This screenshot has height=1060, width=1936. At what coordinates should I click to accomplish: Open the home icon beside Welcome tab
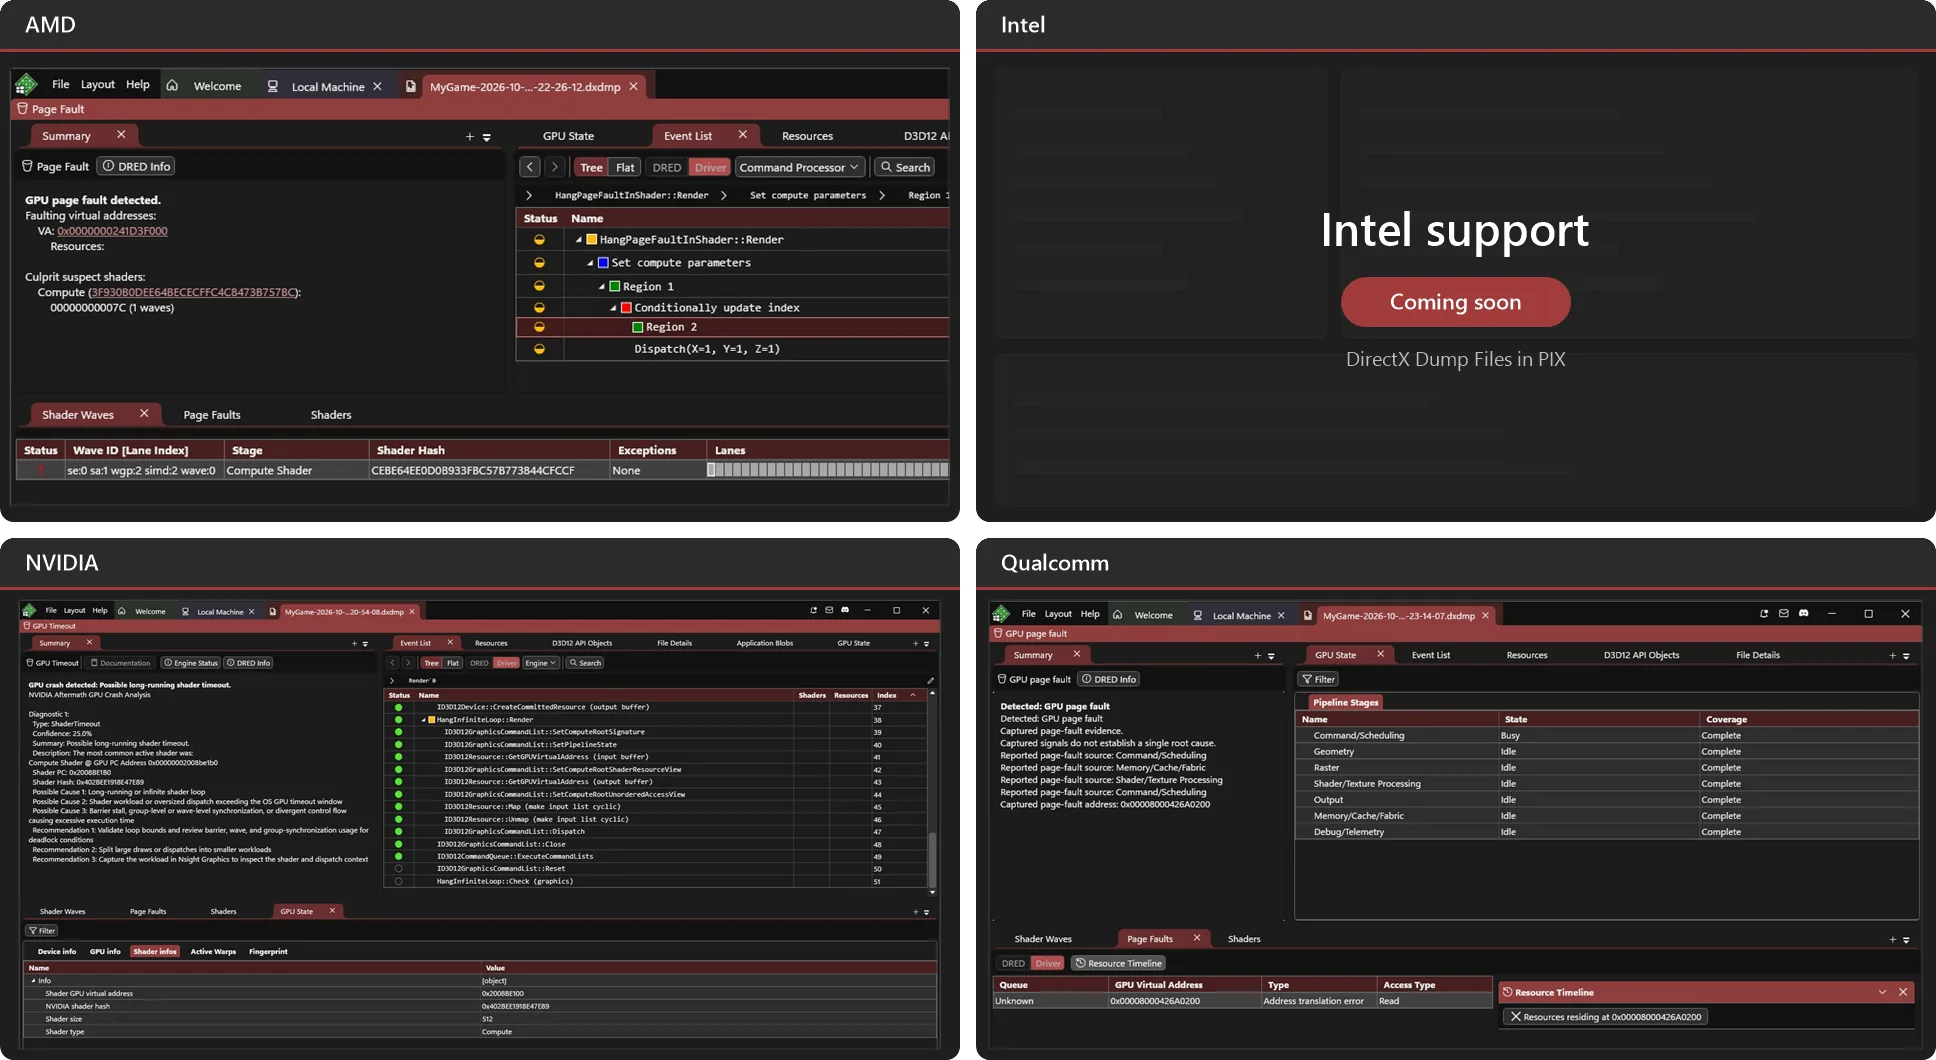(x=172, y=86)
